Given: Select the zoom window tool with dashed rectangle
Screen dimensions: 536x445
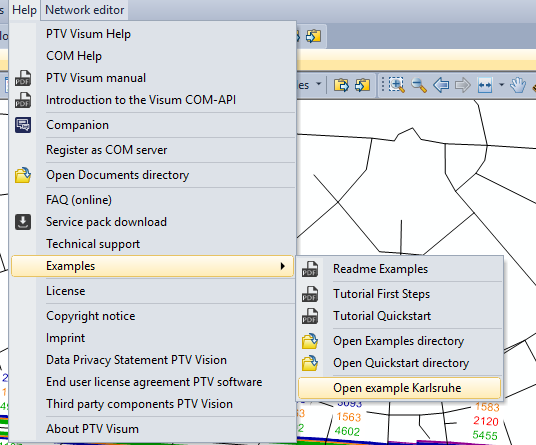Looking at the screenshot, I should (397, 85).
